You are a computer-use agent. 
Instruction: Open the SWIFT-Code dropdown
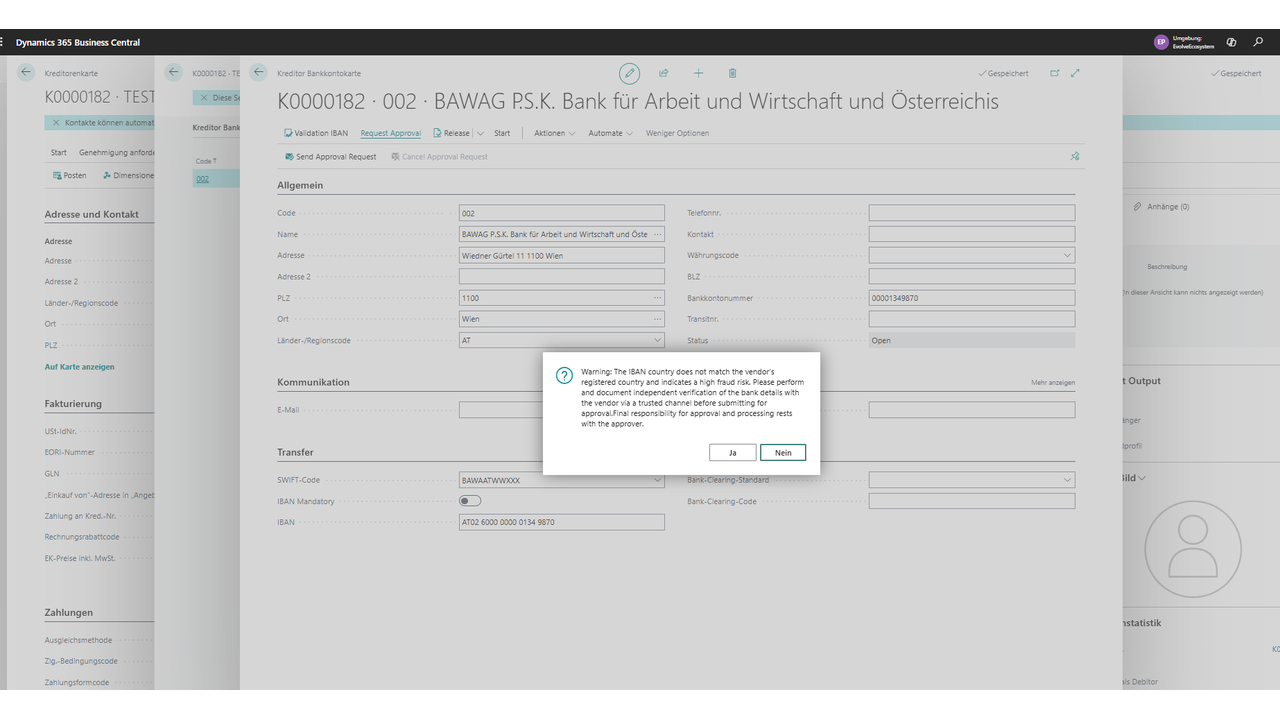click(657, 480)
